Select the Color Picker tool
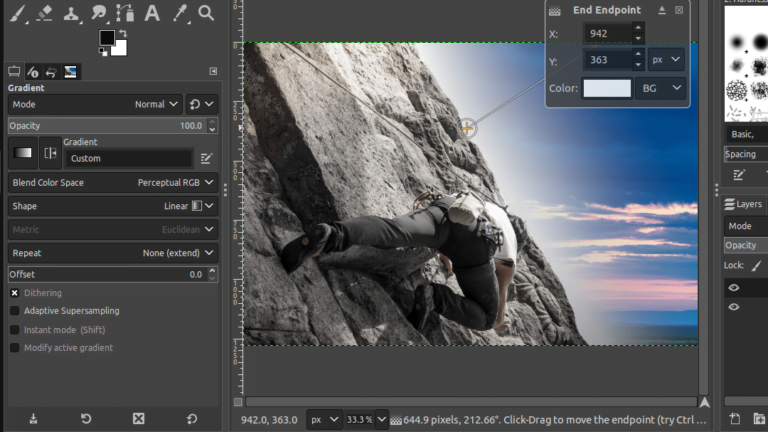The image size is (768, 432). [x=179, y=13]
